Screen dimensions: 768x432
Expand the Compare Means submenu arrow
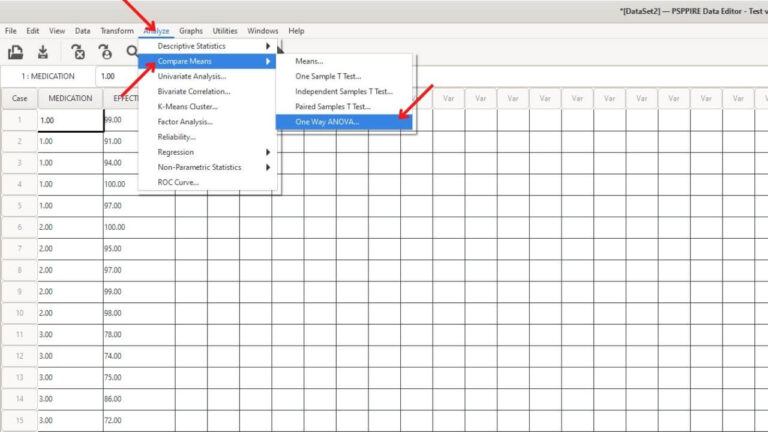click(268, 61)
